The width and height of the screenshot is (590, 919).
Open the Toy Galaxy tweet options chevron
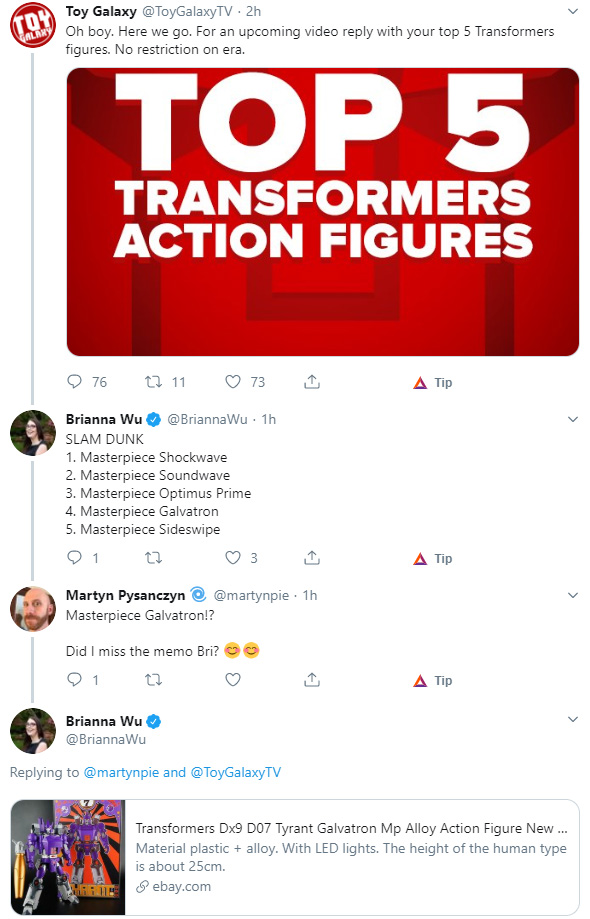point(573,11)
